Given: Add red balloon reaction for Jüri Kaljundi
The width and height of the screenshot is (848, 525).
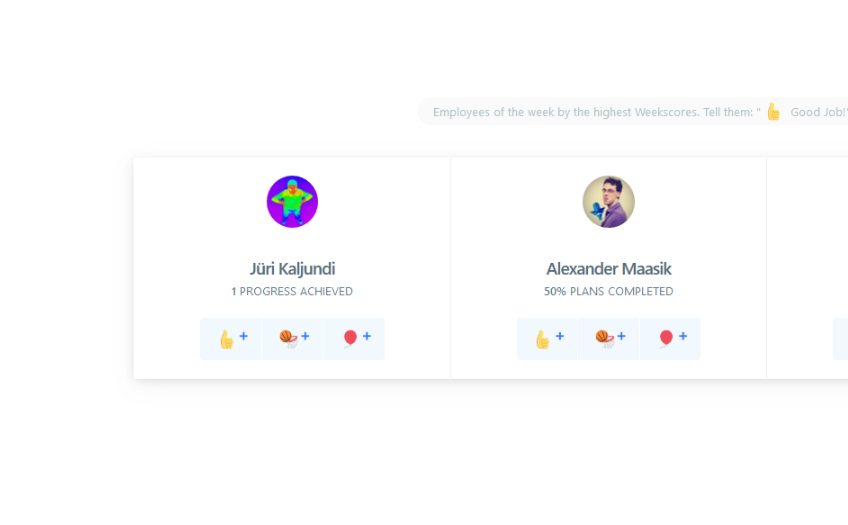Looking at the screenshot, I should pos(354,339).
